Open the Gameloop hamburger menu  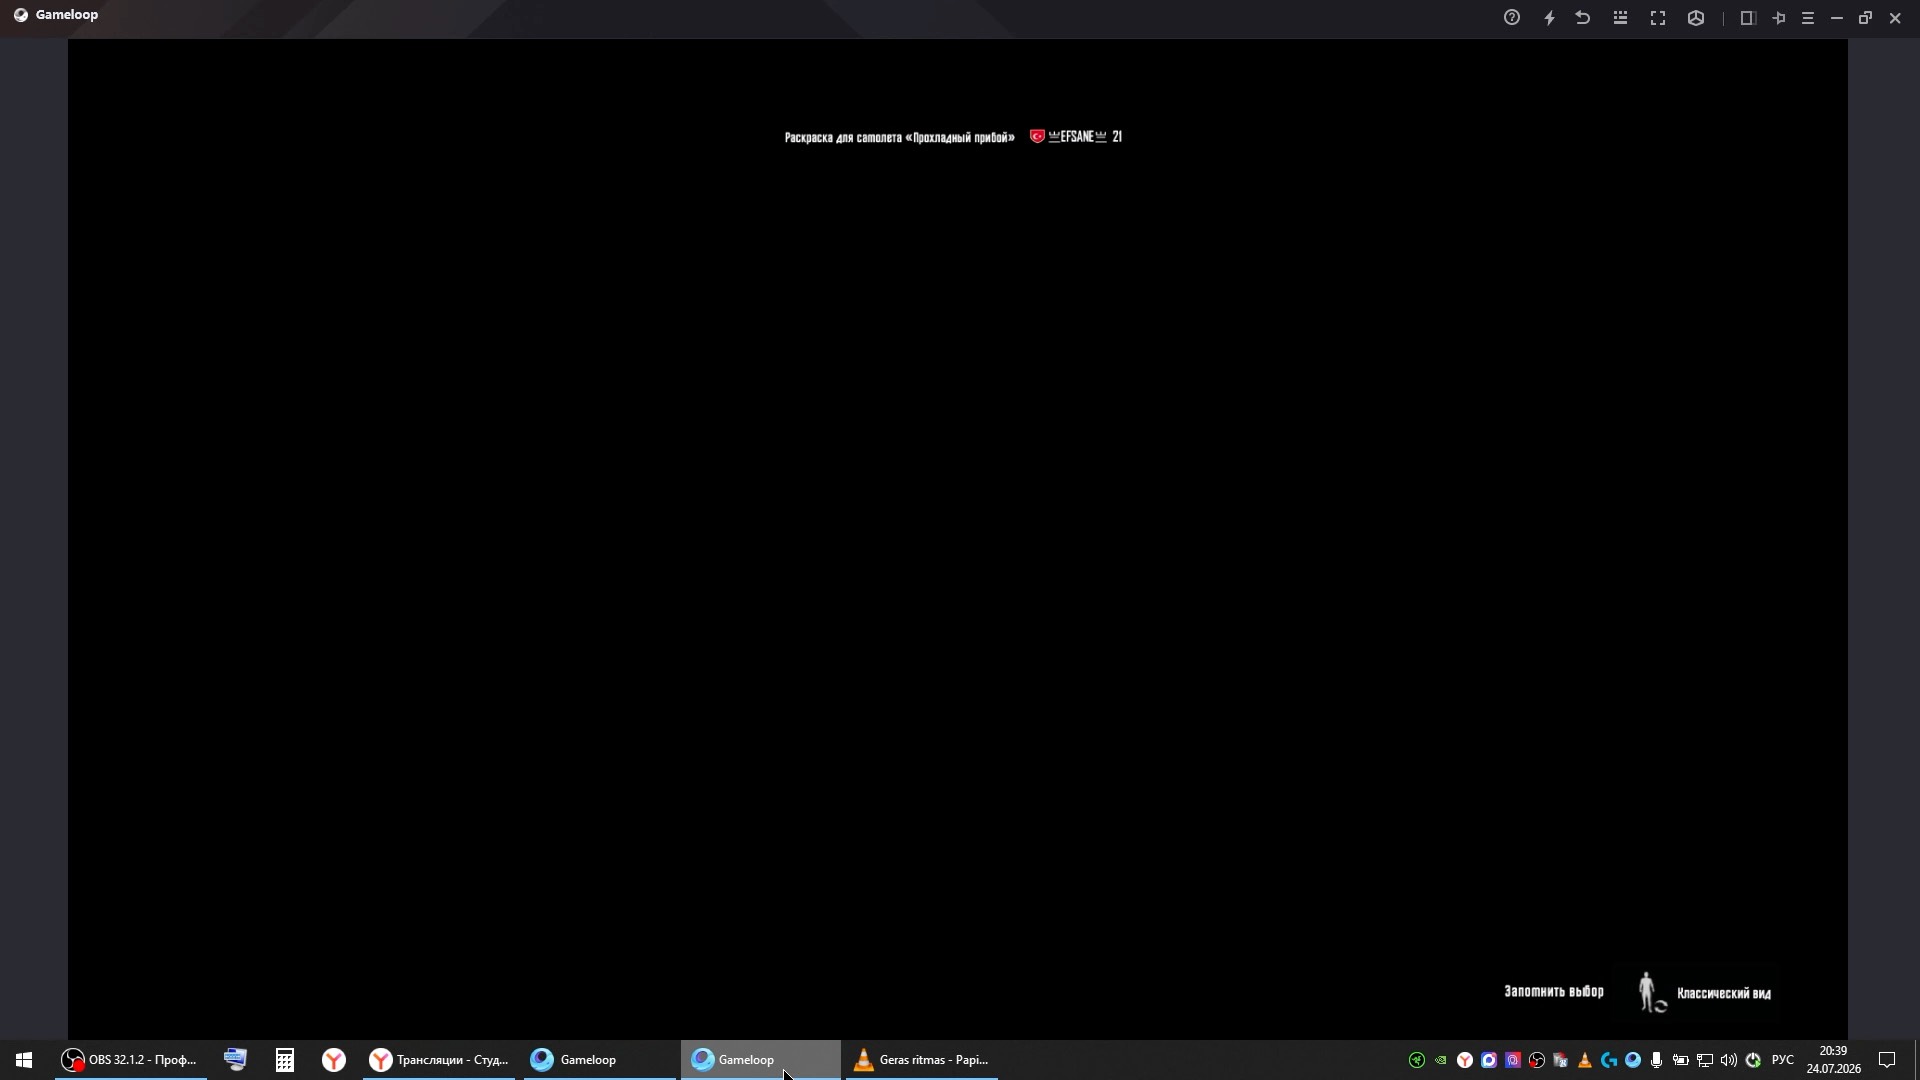click(x=1808, y=18)
